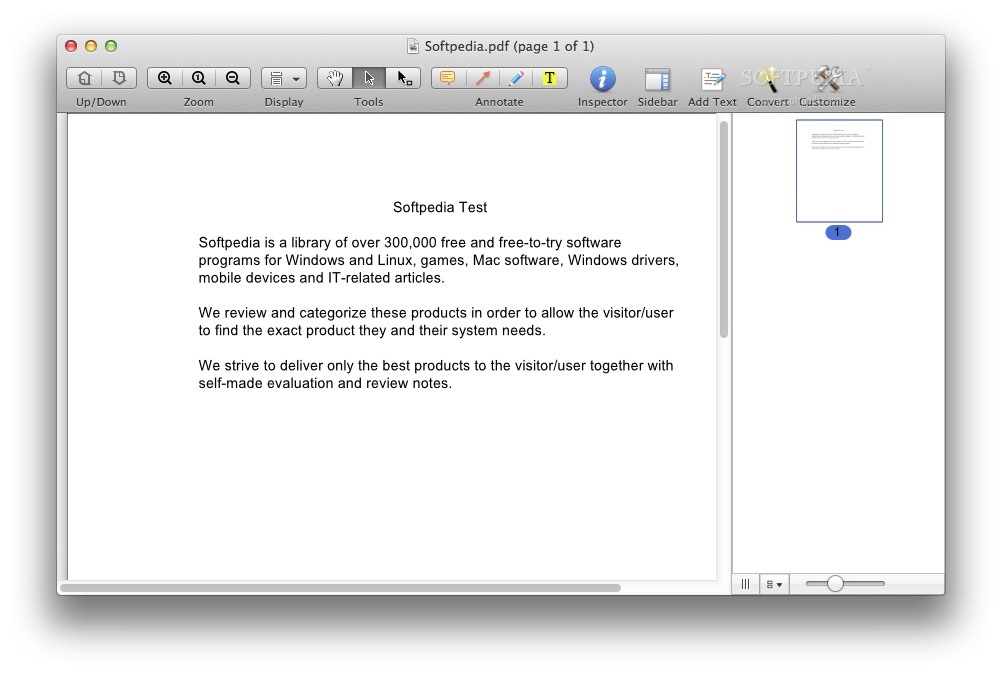Select the text selection arrow tool
The image size is (1002, 674).
coord(369,78)
